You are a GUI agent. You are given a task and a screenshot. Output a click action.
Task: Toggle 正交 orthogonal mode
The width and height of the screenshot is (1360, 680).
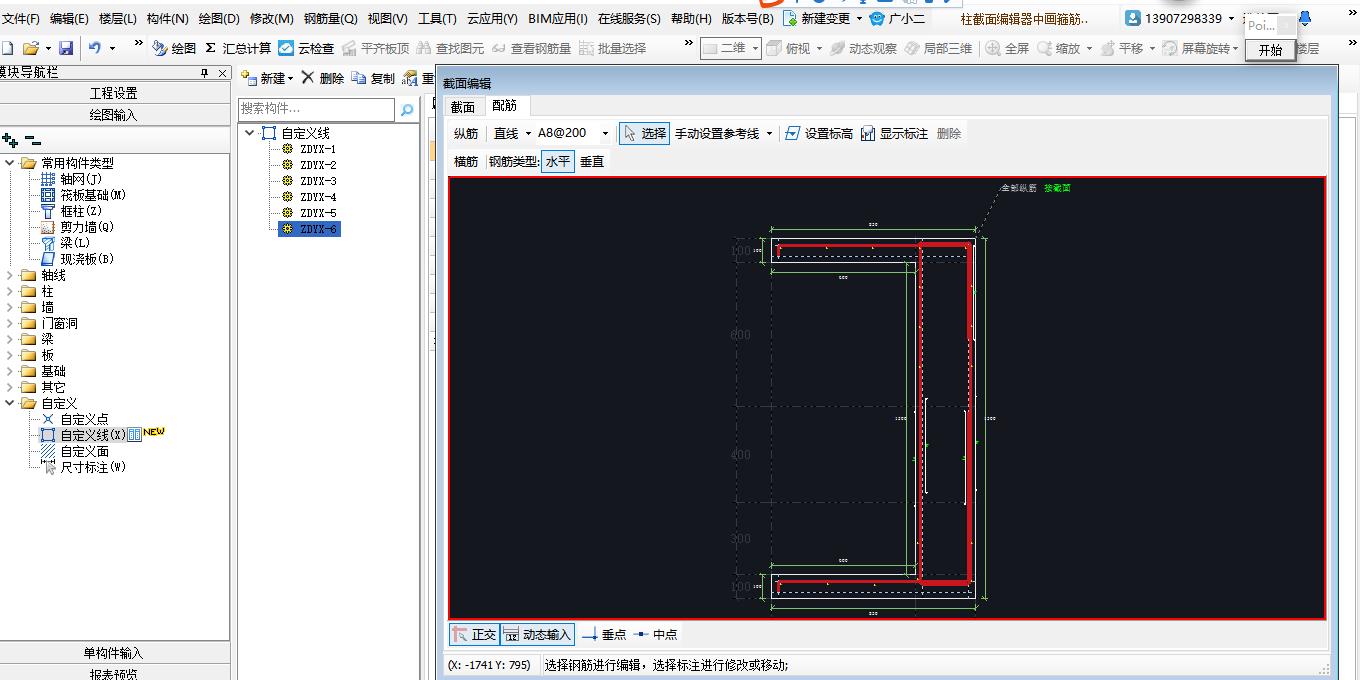tap(474, 634)
